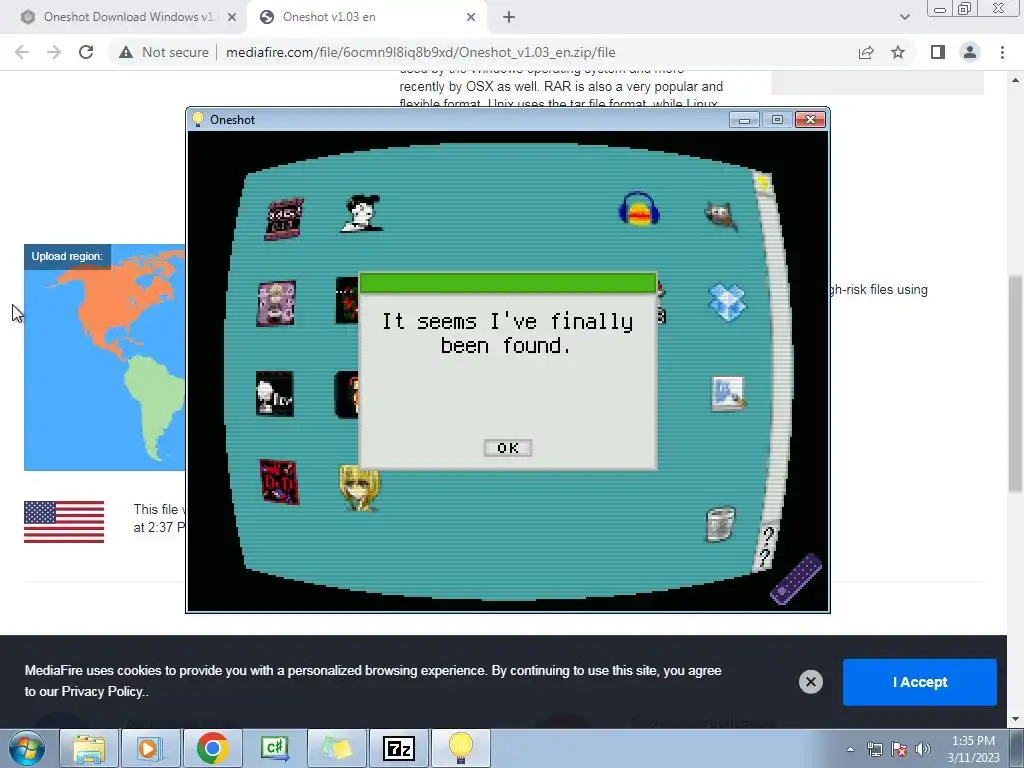Accept MediaFire cookies with I Accept
Screen dimensions: 1024x768
(920, 682)
